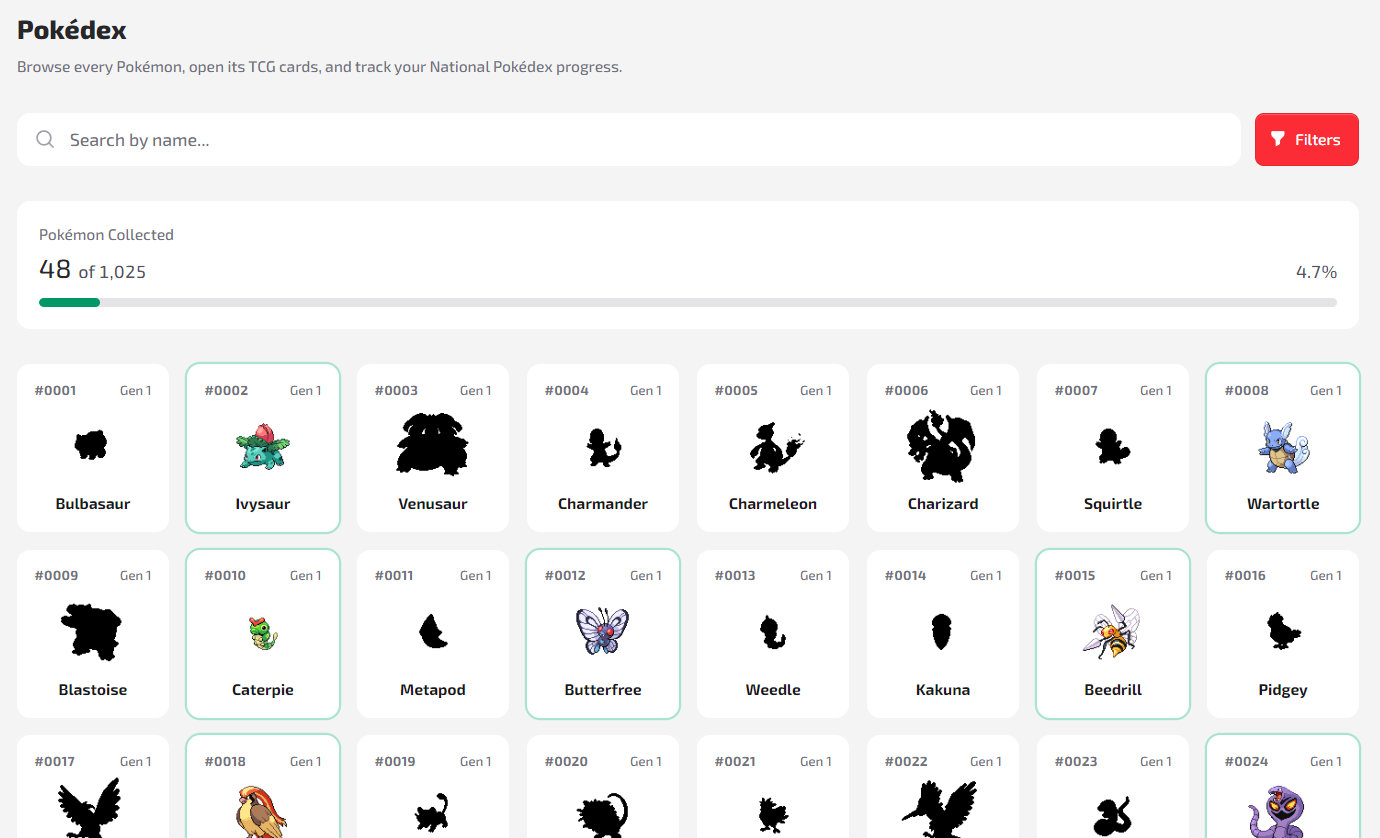Image resolution: width=1380 pixels, height=838 pixels.
Task: Click Gen 1 tag on Charmander card
Action: (x=645, y=390)
